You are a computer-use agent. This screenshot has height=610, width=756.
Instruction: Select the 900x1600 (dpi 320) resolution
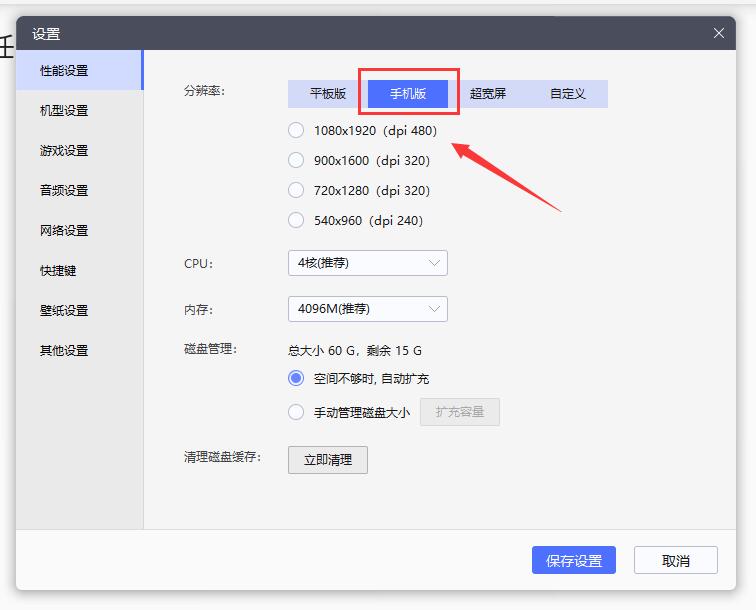tap(296, 160)
